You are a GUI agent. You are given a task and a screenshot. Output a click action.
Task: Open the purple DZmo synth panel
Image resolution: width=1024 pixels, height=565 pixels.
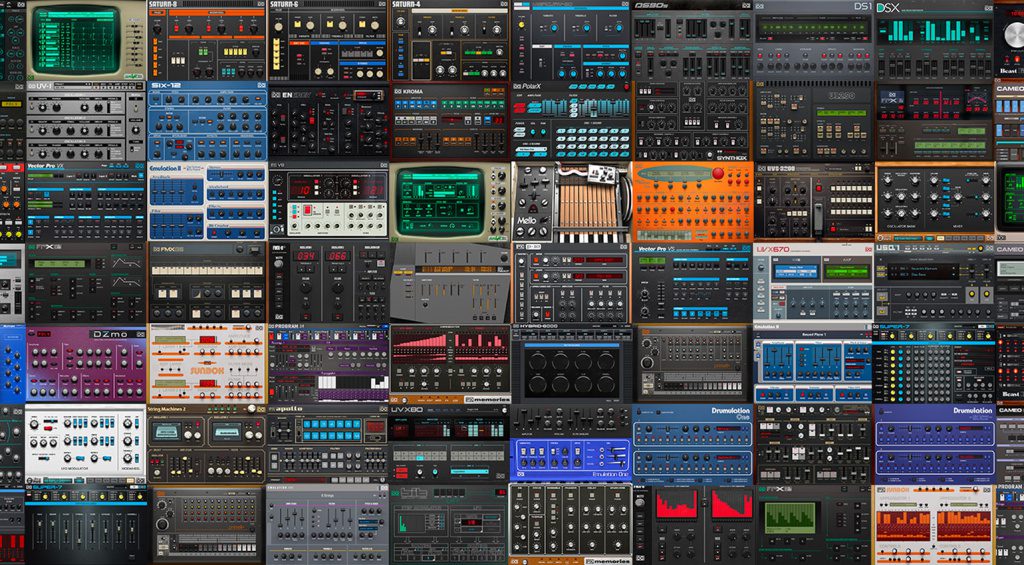(86, 364)
